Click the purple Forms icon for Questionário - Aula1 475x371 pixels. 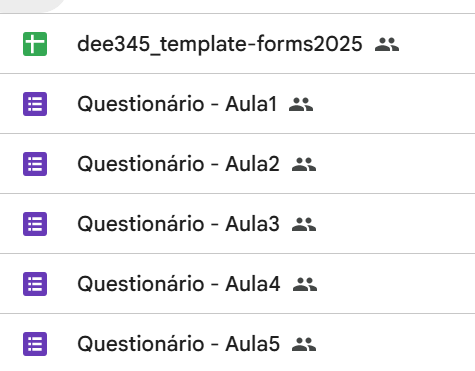click(35, 104)
